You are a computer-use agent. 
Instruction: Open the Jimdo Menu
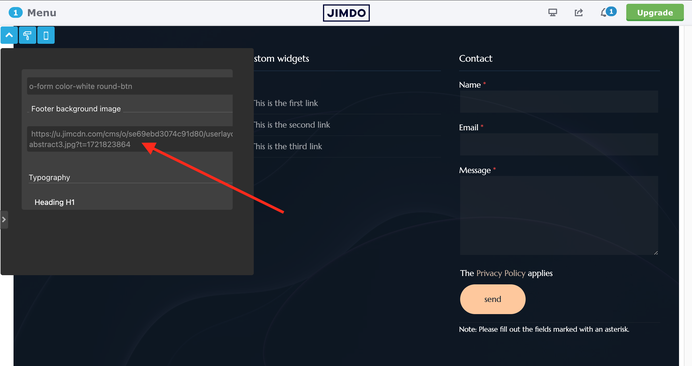tap(33, 13)
